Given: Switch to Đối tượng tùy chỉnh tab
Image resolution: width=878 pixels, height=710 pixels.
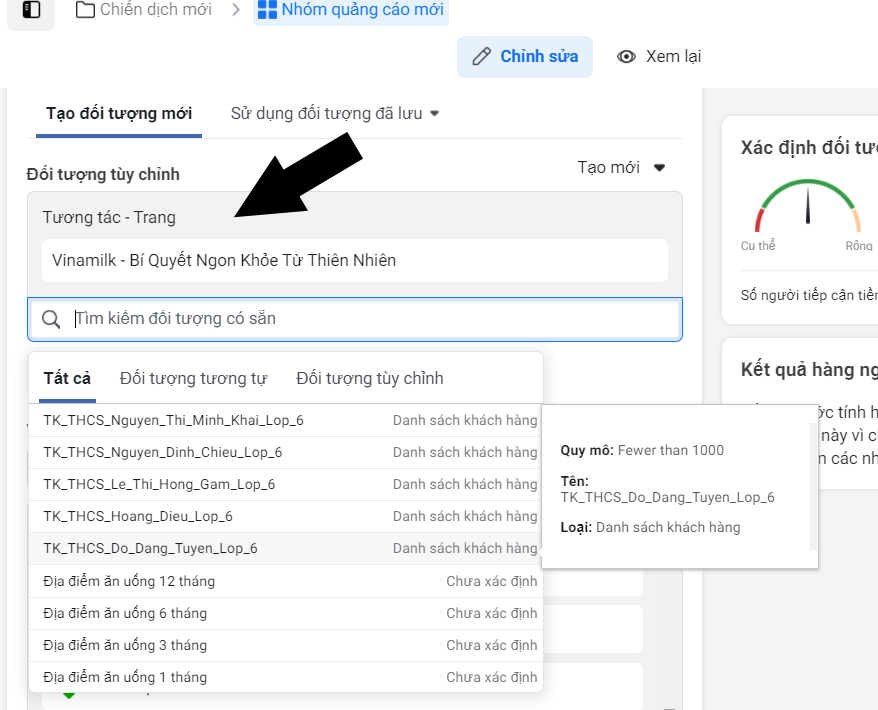Looking at the screenshot, I should pyautogui.click(x=370, y=379).
